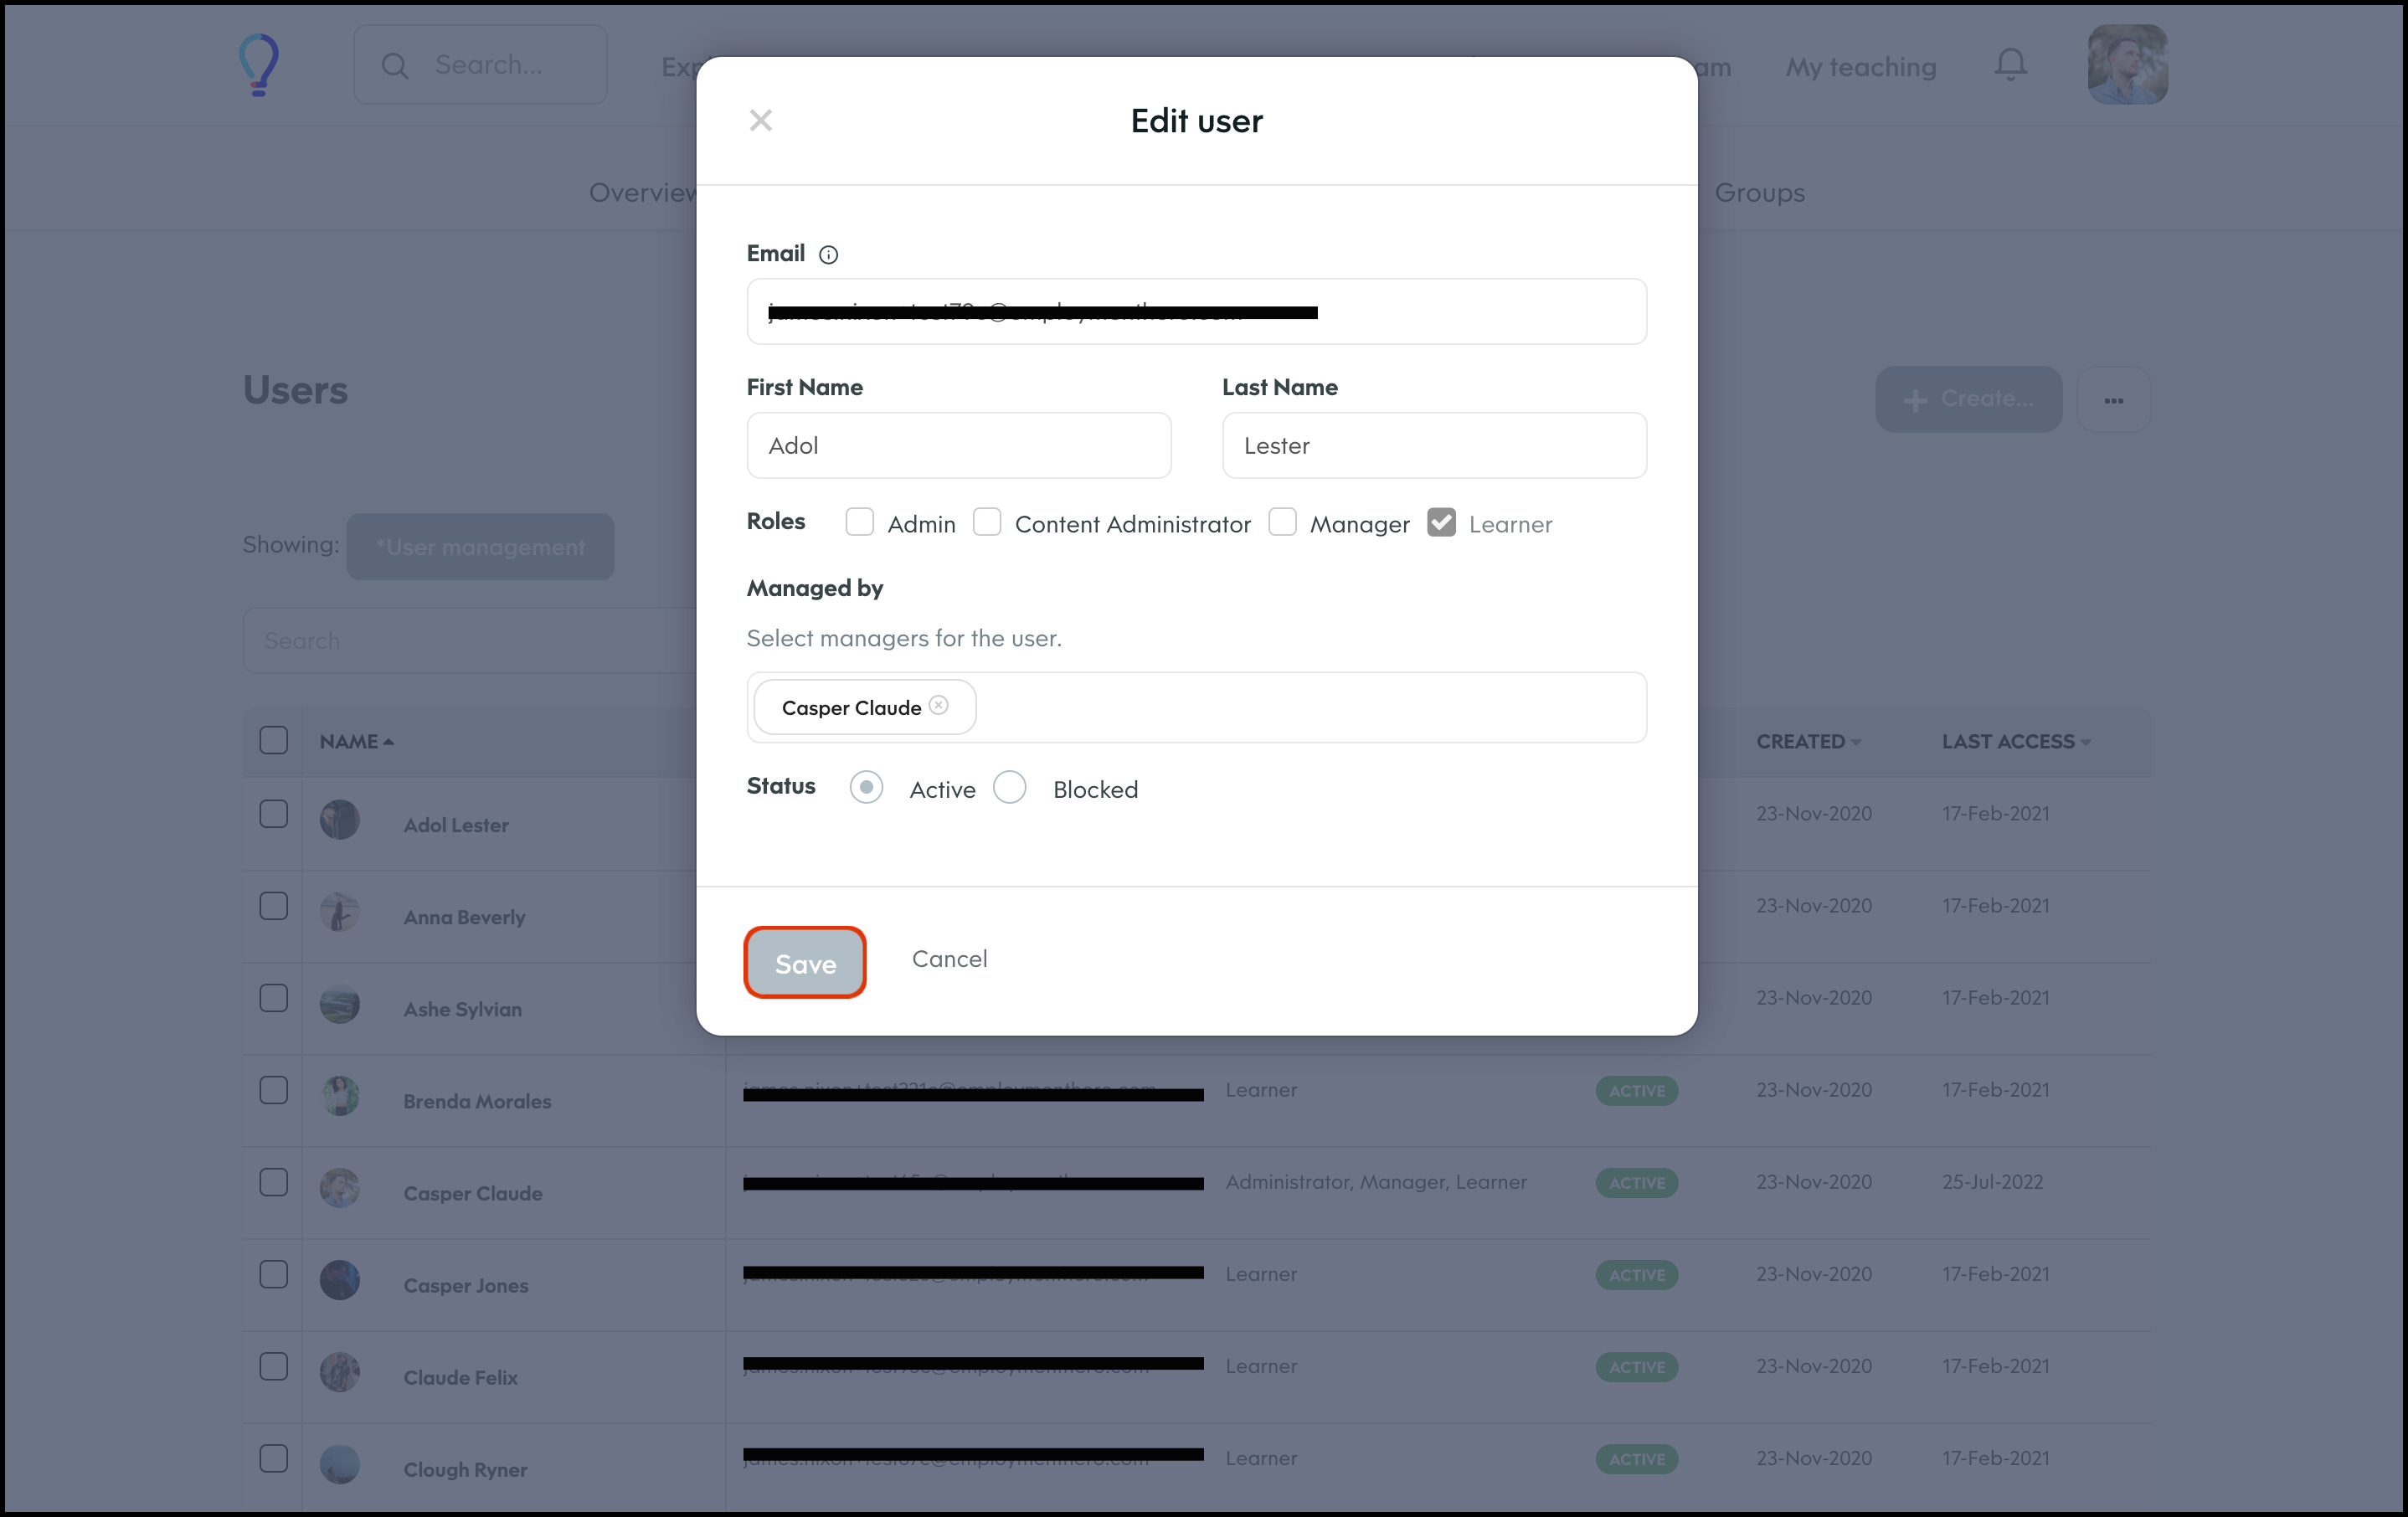
Task: Open the My teaching menu
Action: tap(1861, 67)
